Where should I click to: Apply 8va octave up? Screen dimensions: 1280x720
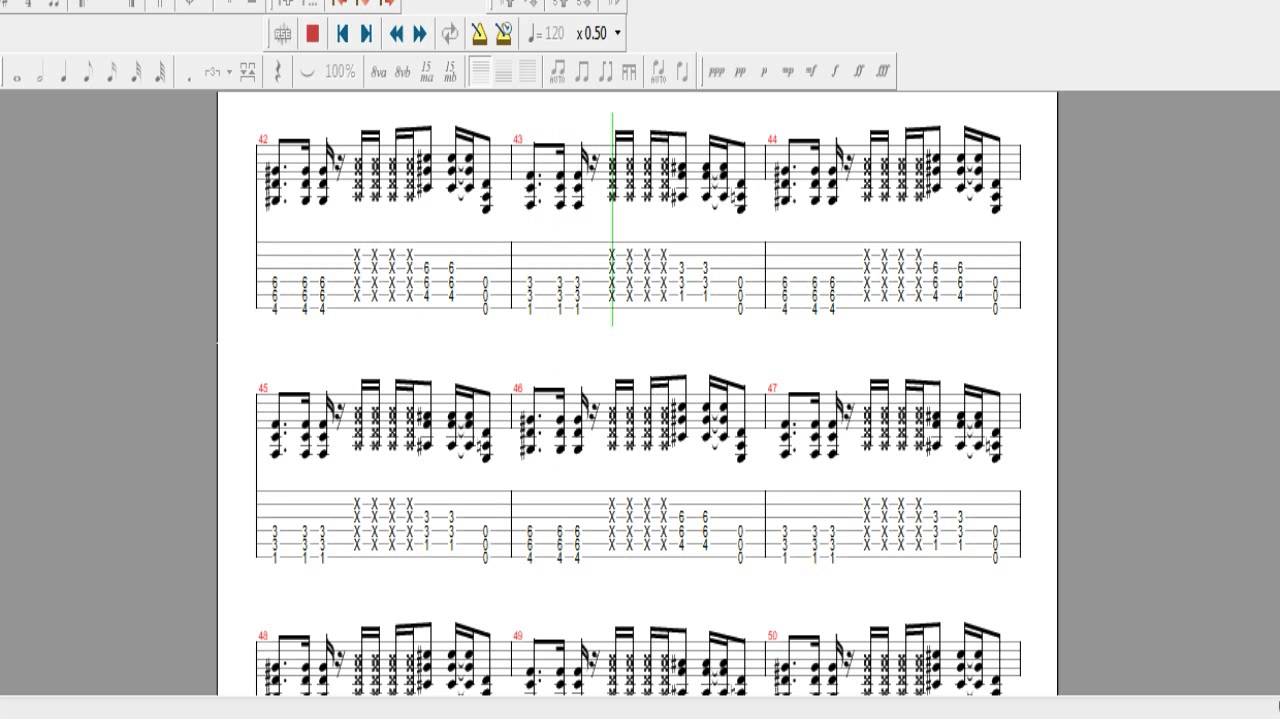click(378, 72)
